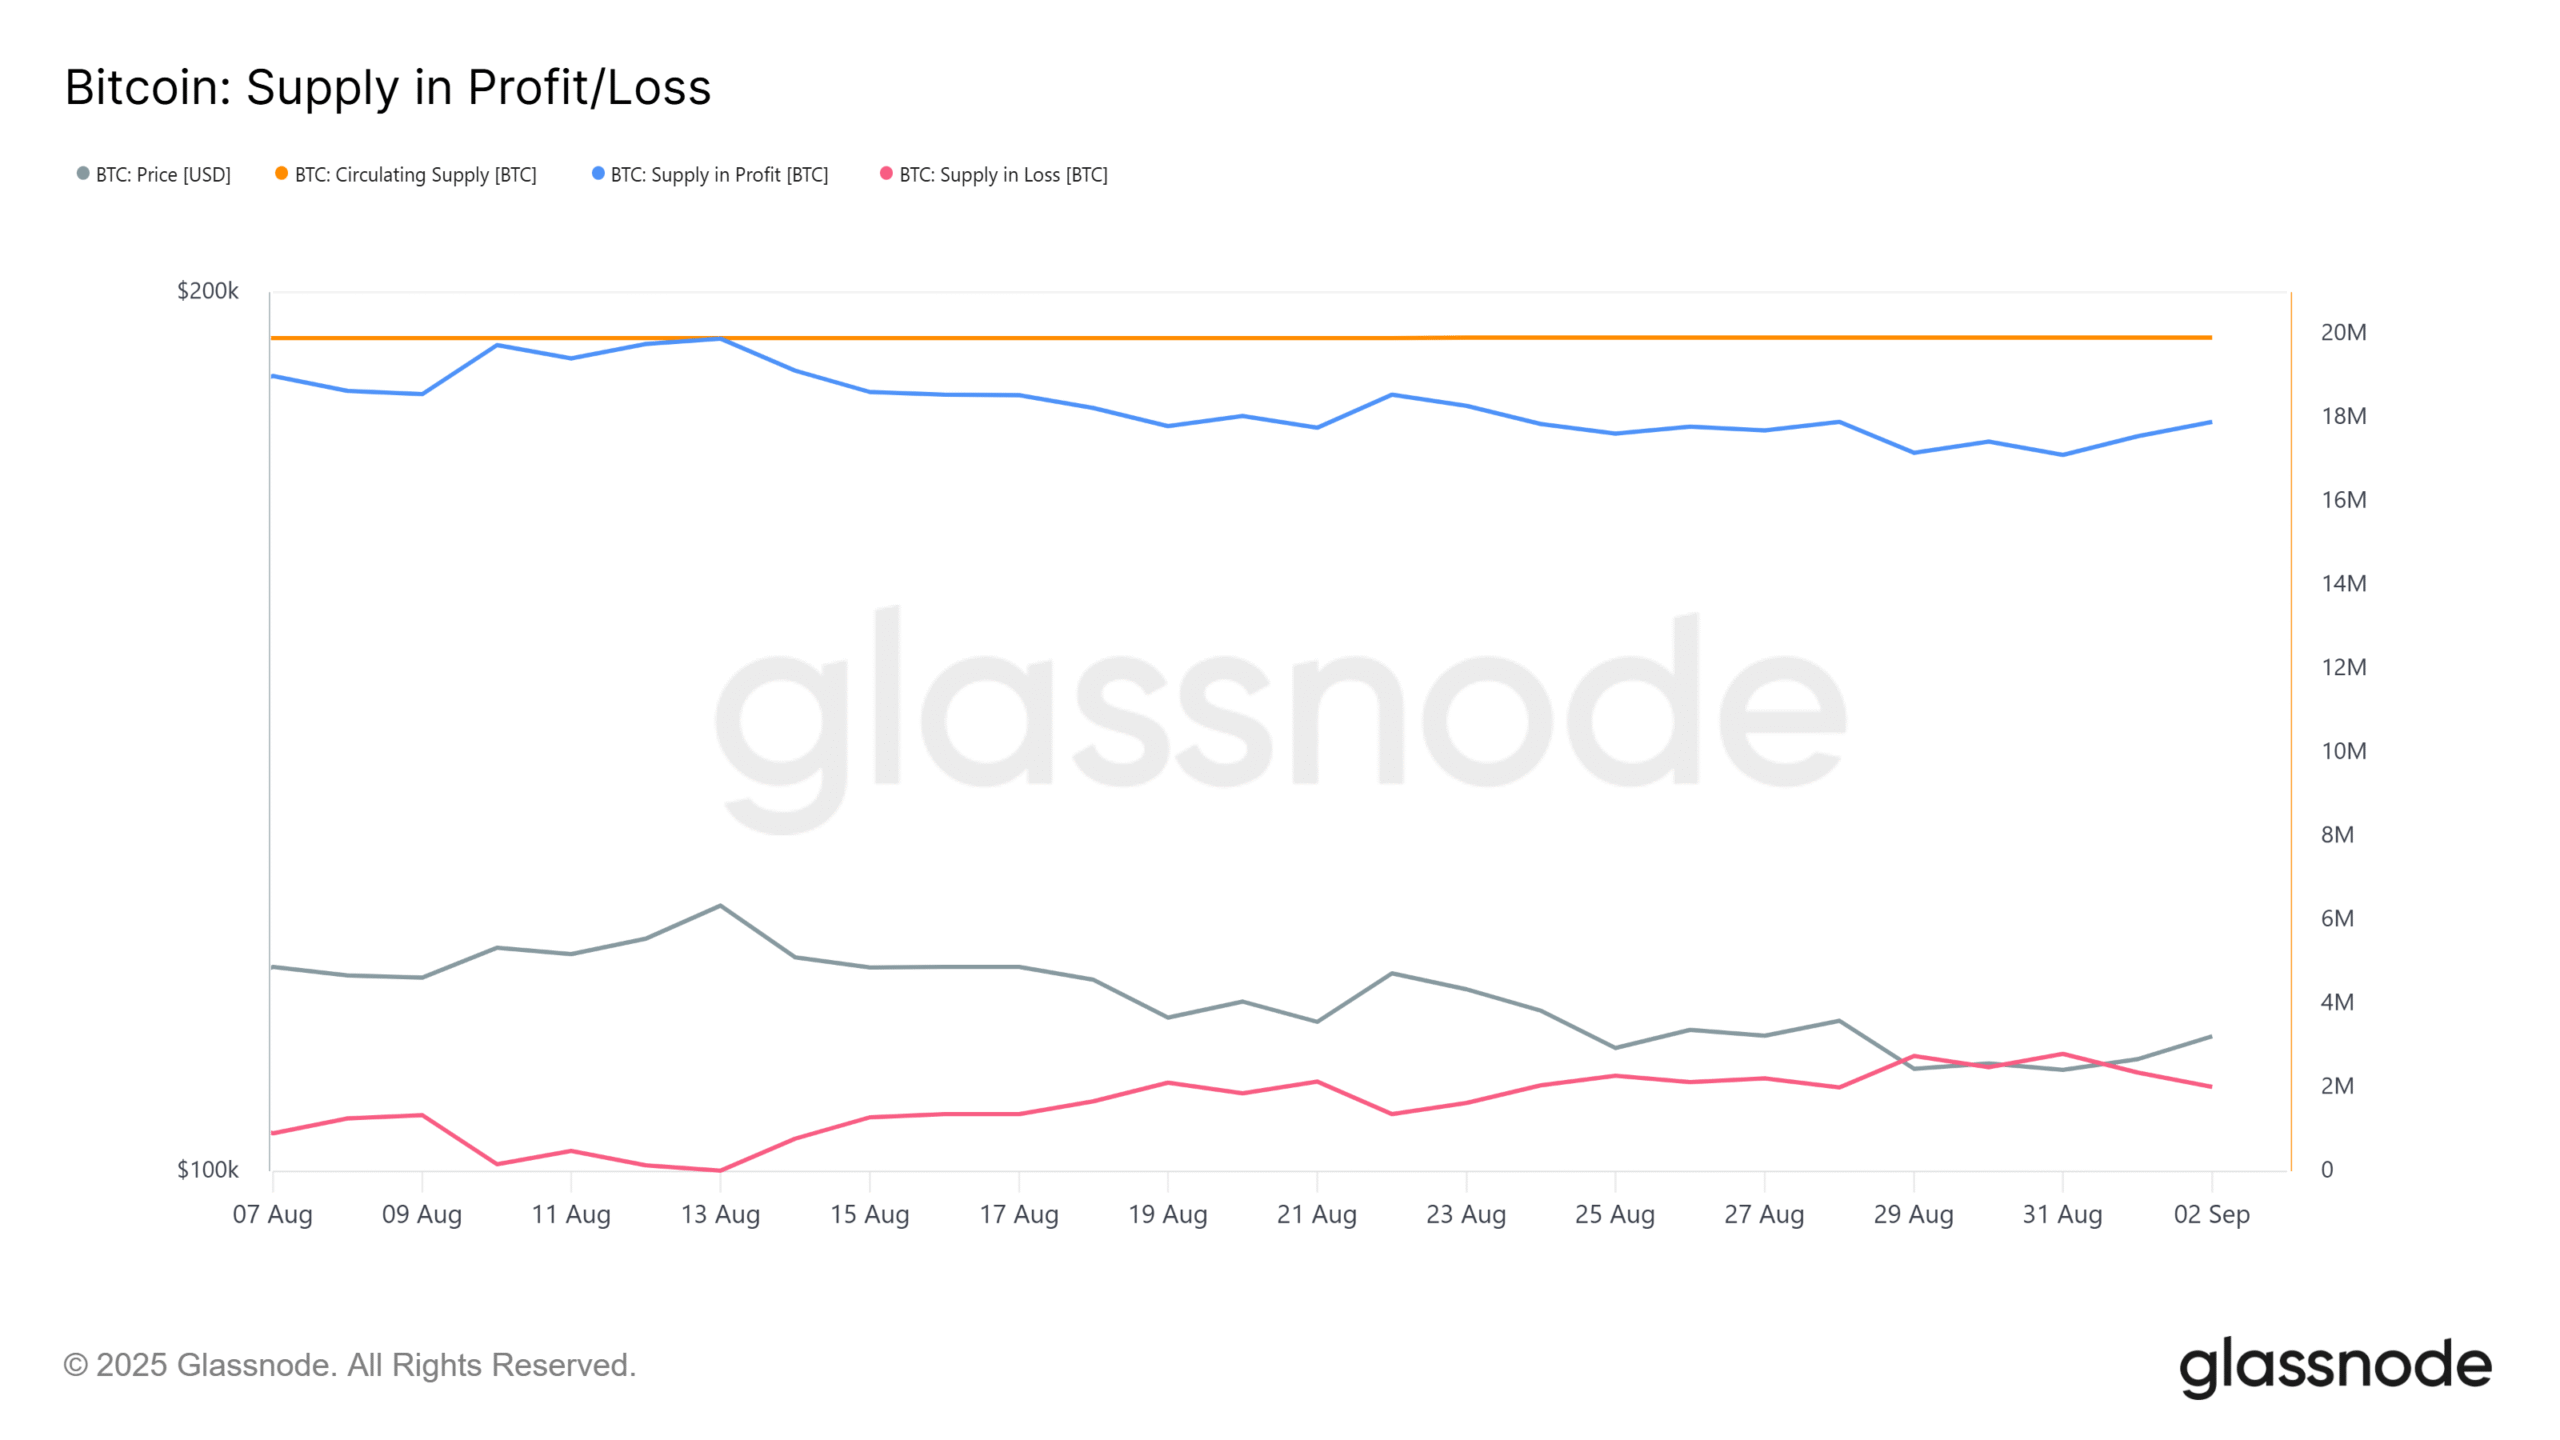2560x1440 pixels.
Task: Select the 13 Aug date tick
Action: pos(720,1214)
